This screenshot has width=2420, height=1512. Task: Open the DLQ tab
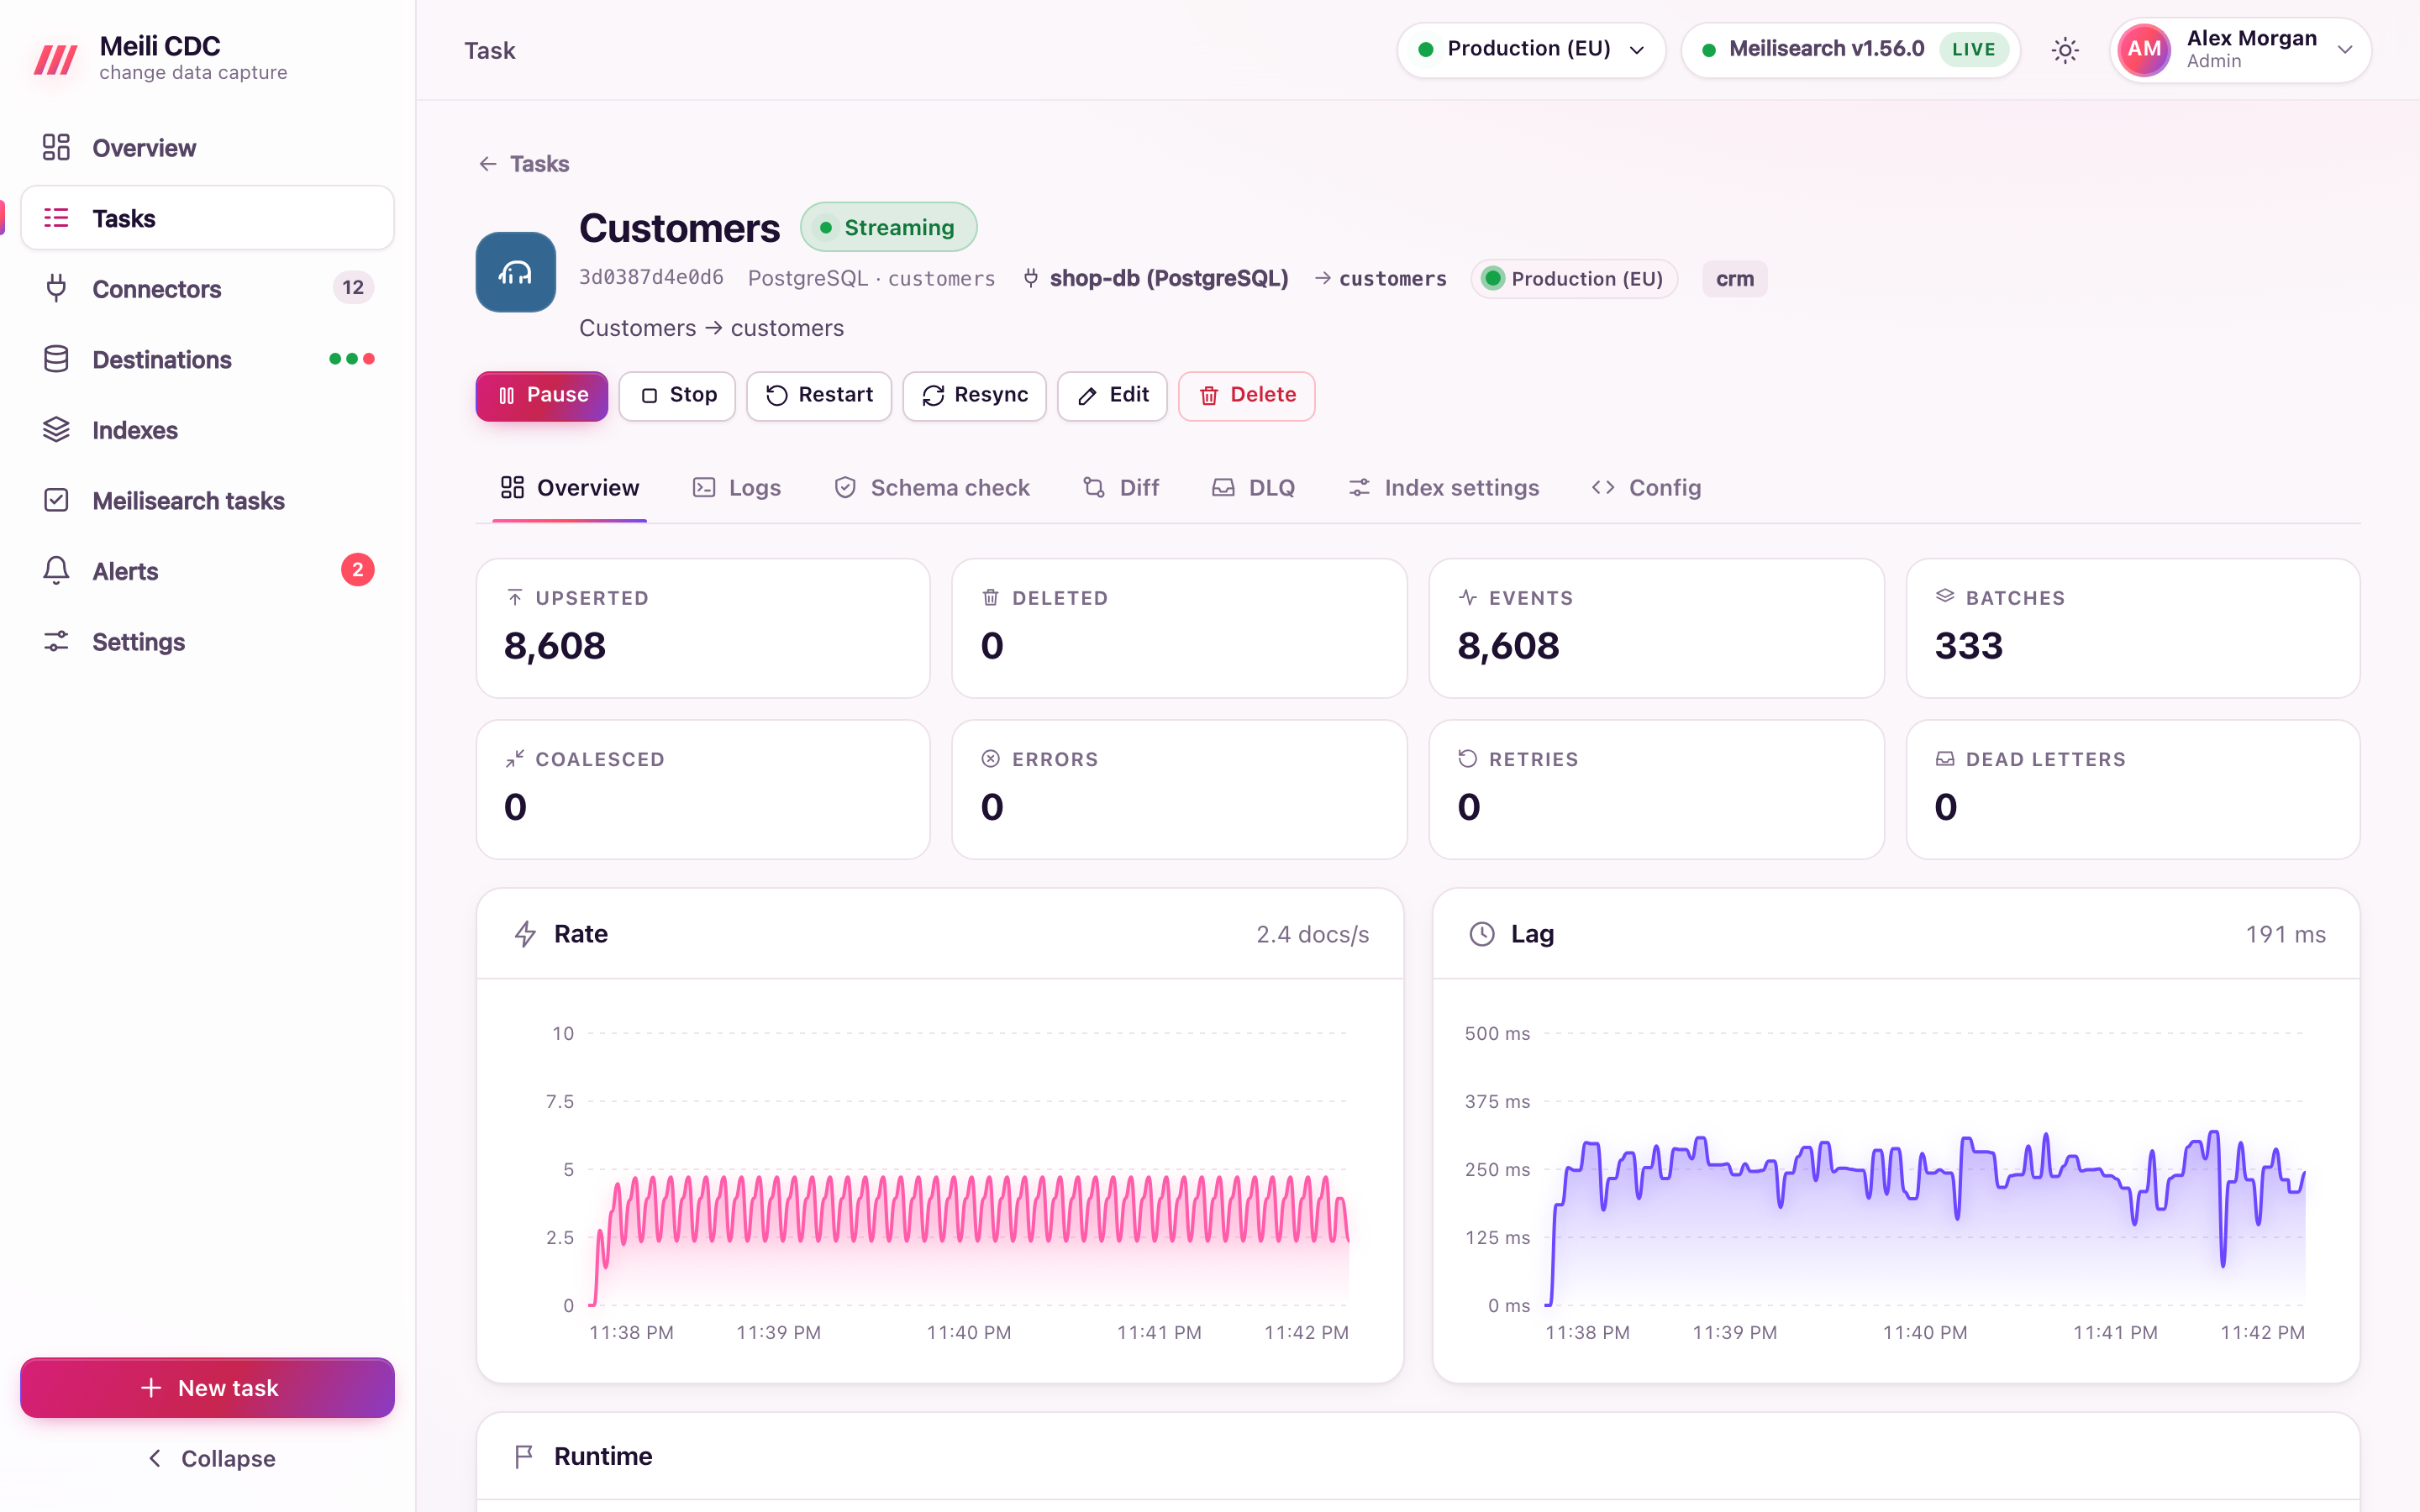click(x=1254, y=488)
